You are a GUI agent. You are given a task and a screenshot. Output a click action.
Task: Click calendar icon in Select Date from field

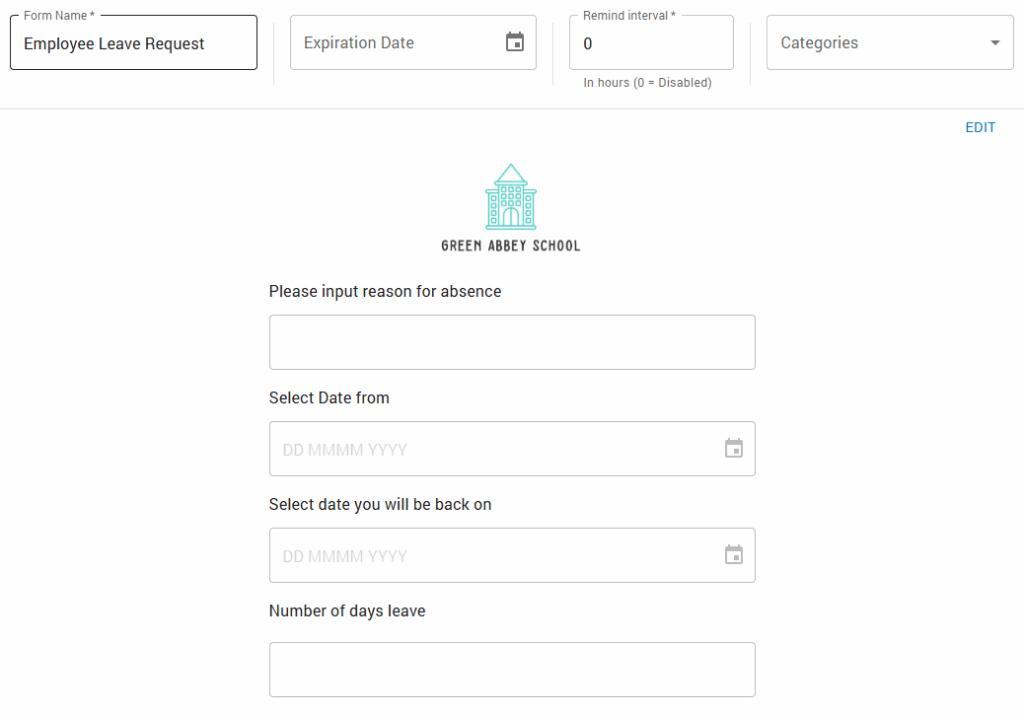coord(734,449)
